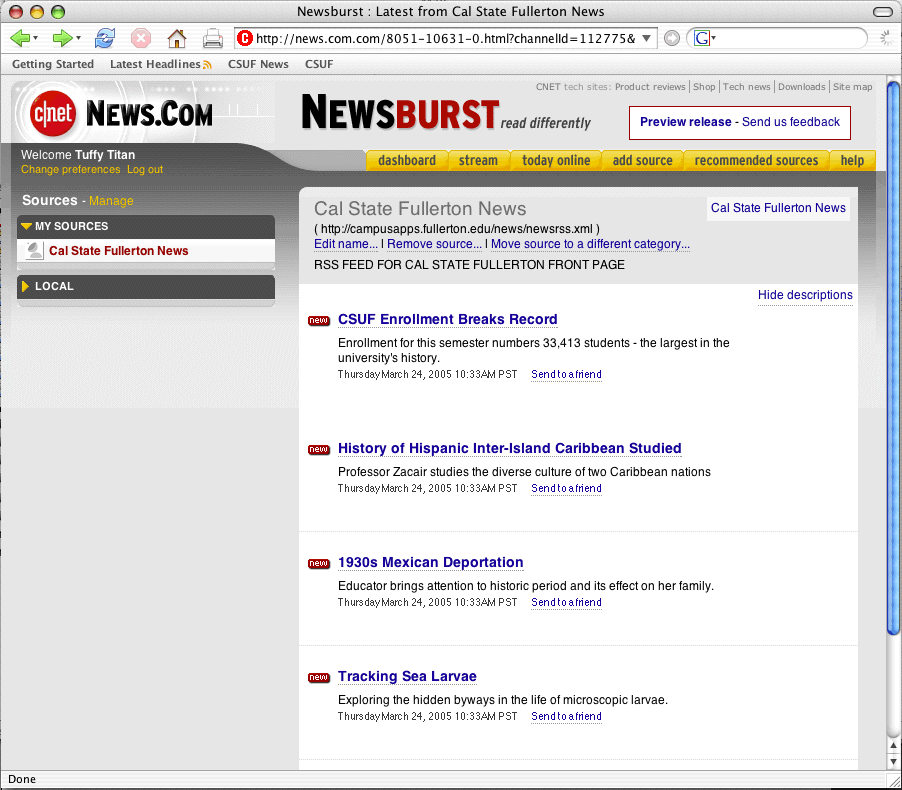Go back with the green left arrow

coord(20,39)
